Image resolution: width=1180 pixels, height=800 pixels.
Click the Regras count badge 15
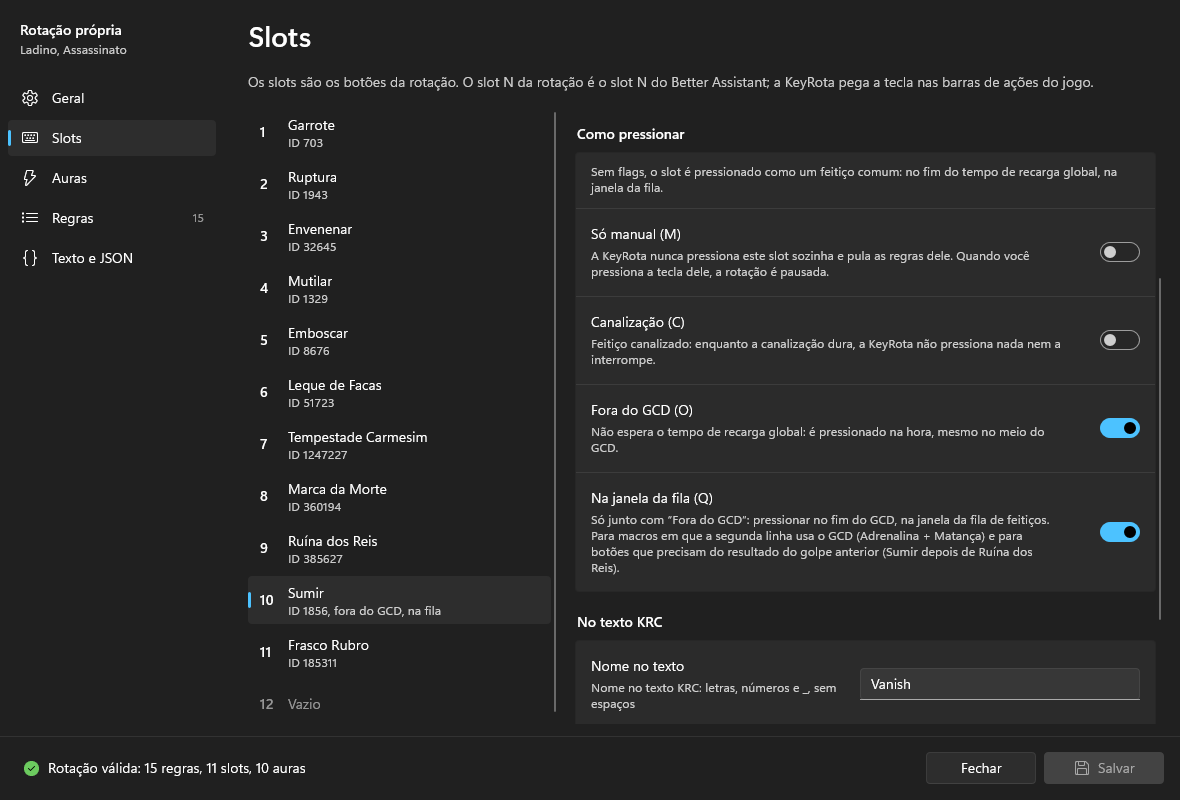tap(198, 218)
